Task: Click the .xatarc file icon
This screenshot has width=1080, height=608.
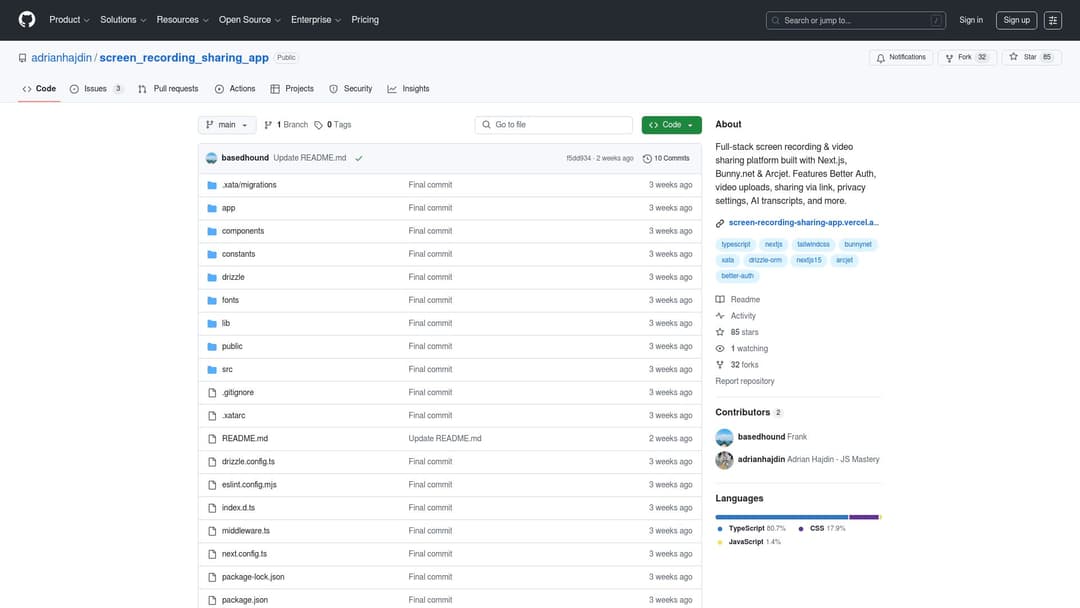Action: click(x=212, y=416)
